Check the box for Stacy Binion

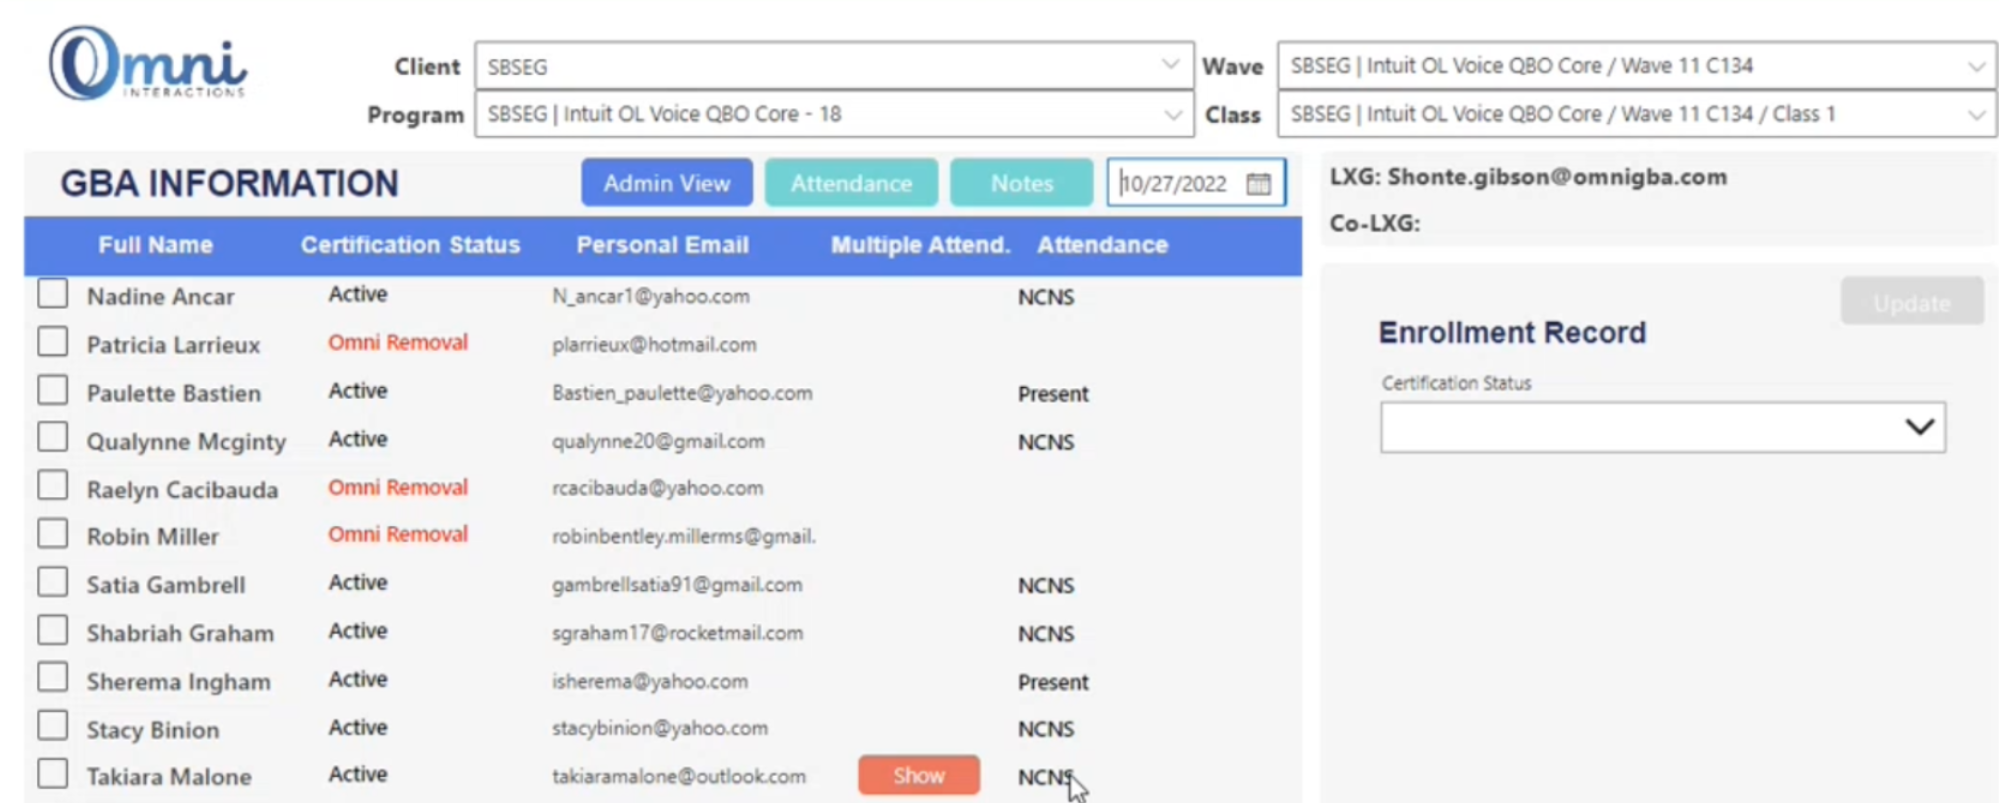point(53,726)
